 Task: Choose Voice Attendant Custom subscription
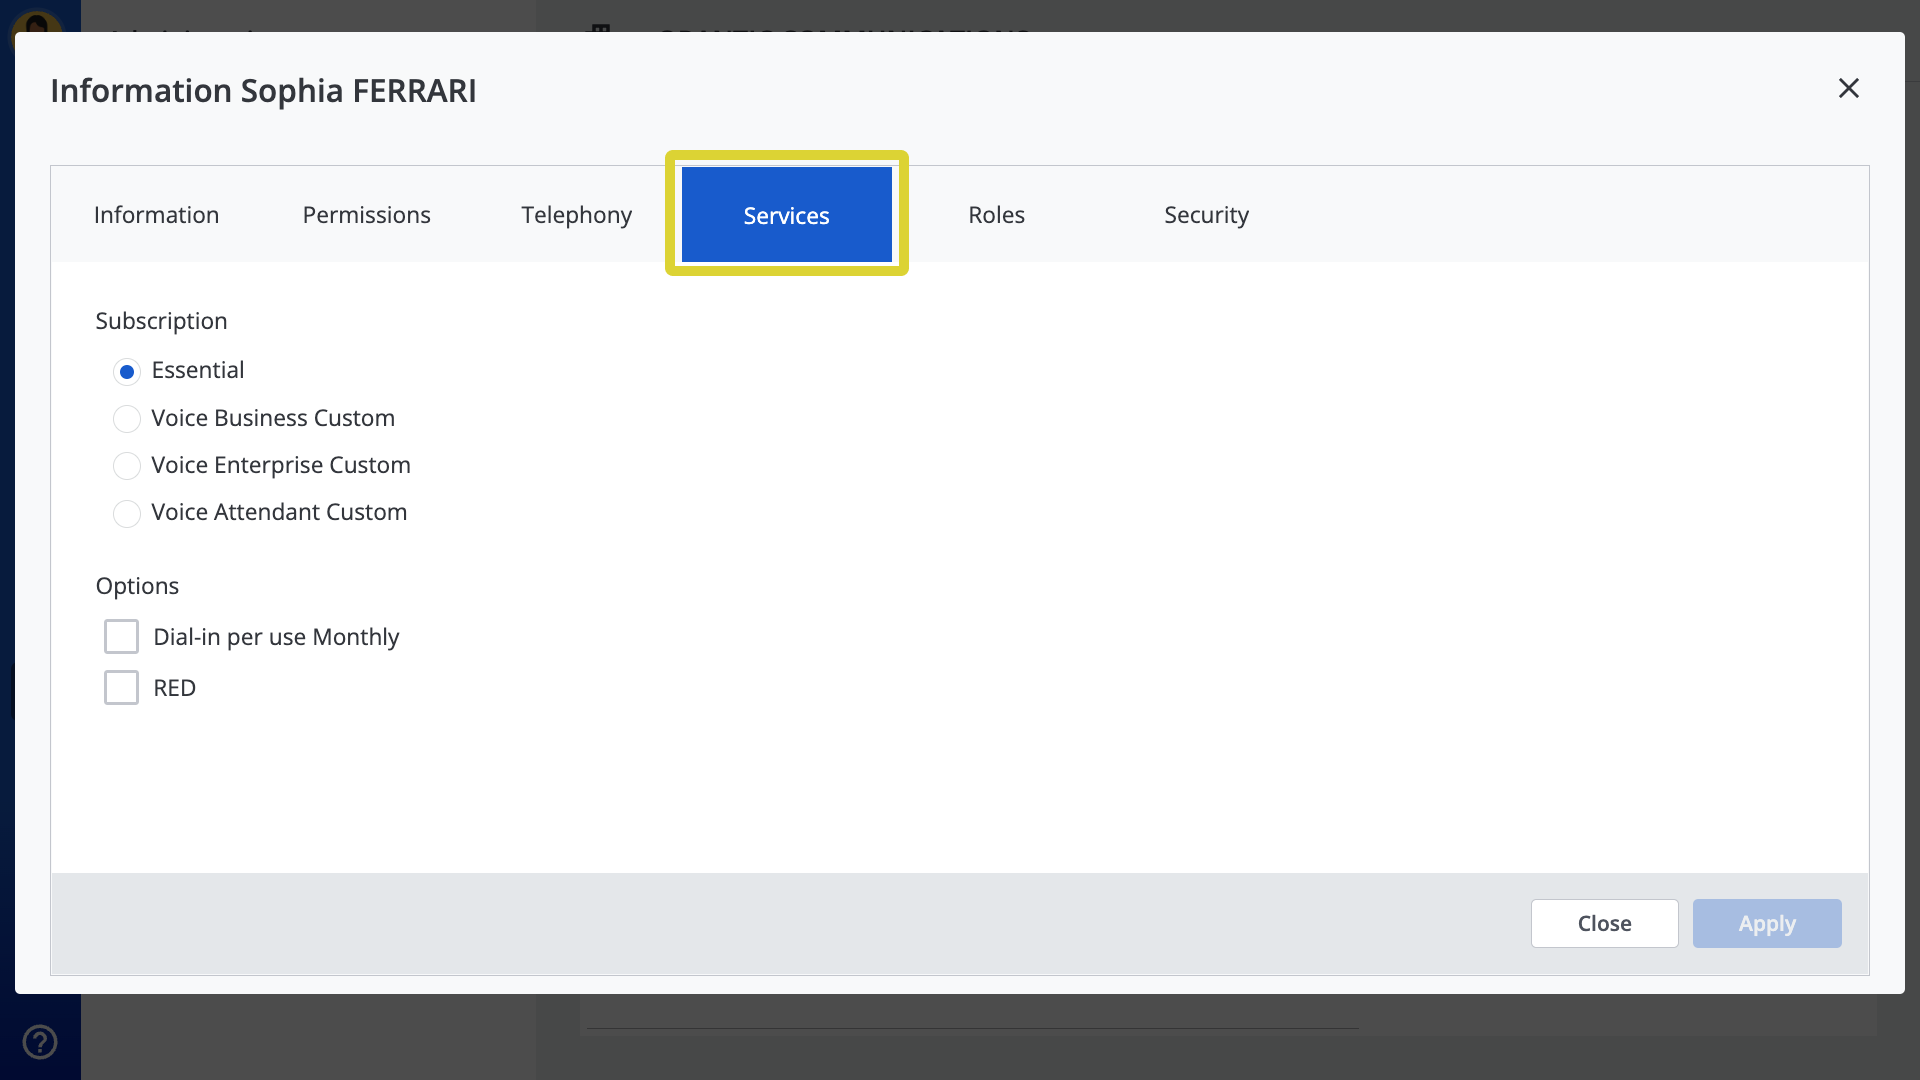[x=127, y=513]
